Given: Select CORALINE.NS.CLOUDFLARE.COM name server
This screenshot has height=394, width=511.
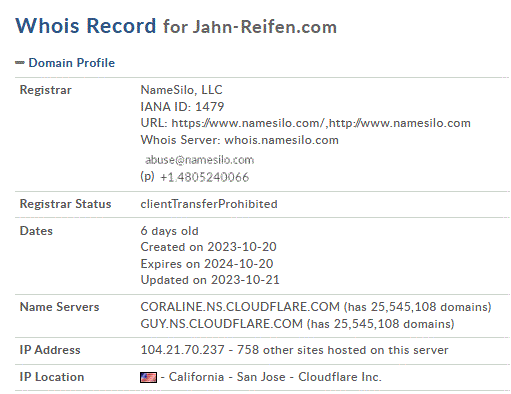Looking at the screenshot, I should (x=240, y=307).
